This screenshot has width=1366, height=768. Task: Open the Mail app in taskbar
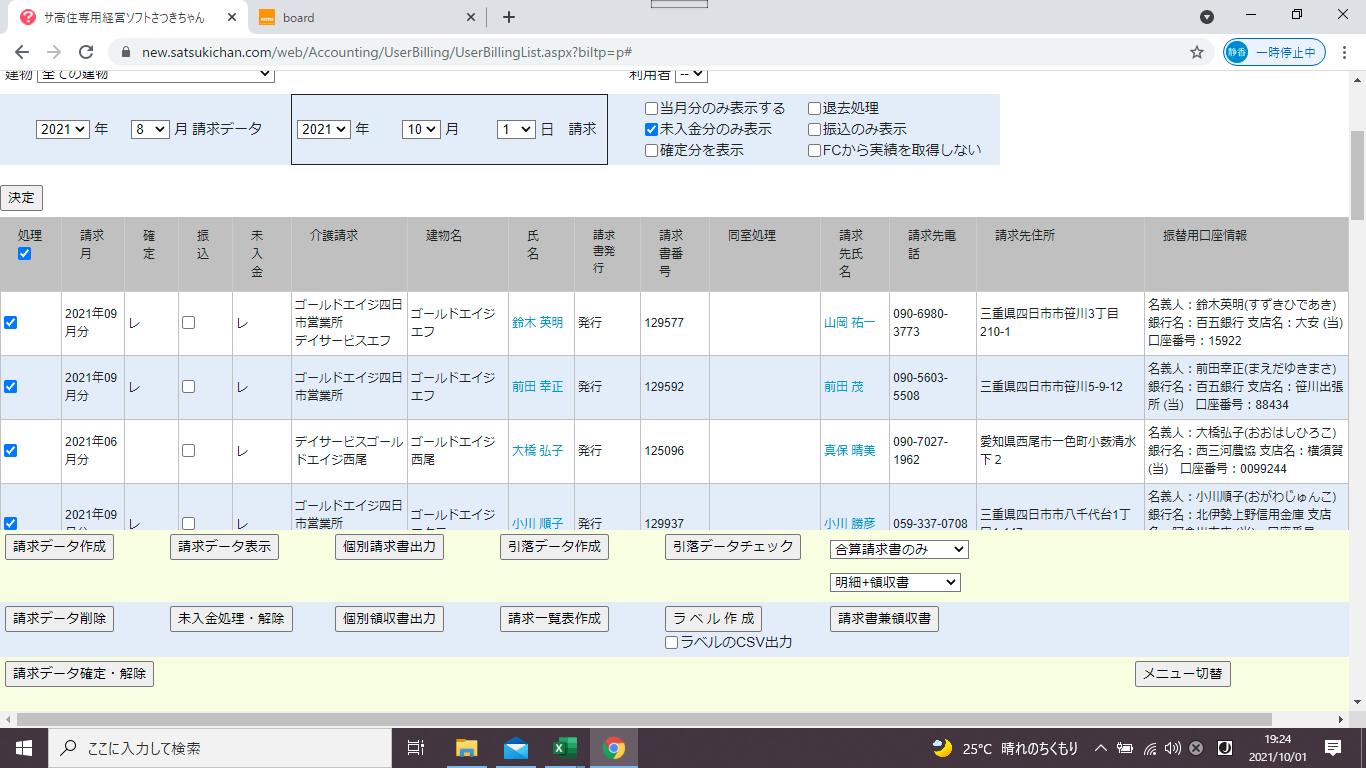point(516,748)
